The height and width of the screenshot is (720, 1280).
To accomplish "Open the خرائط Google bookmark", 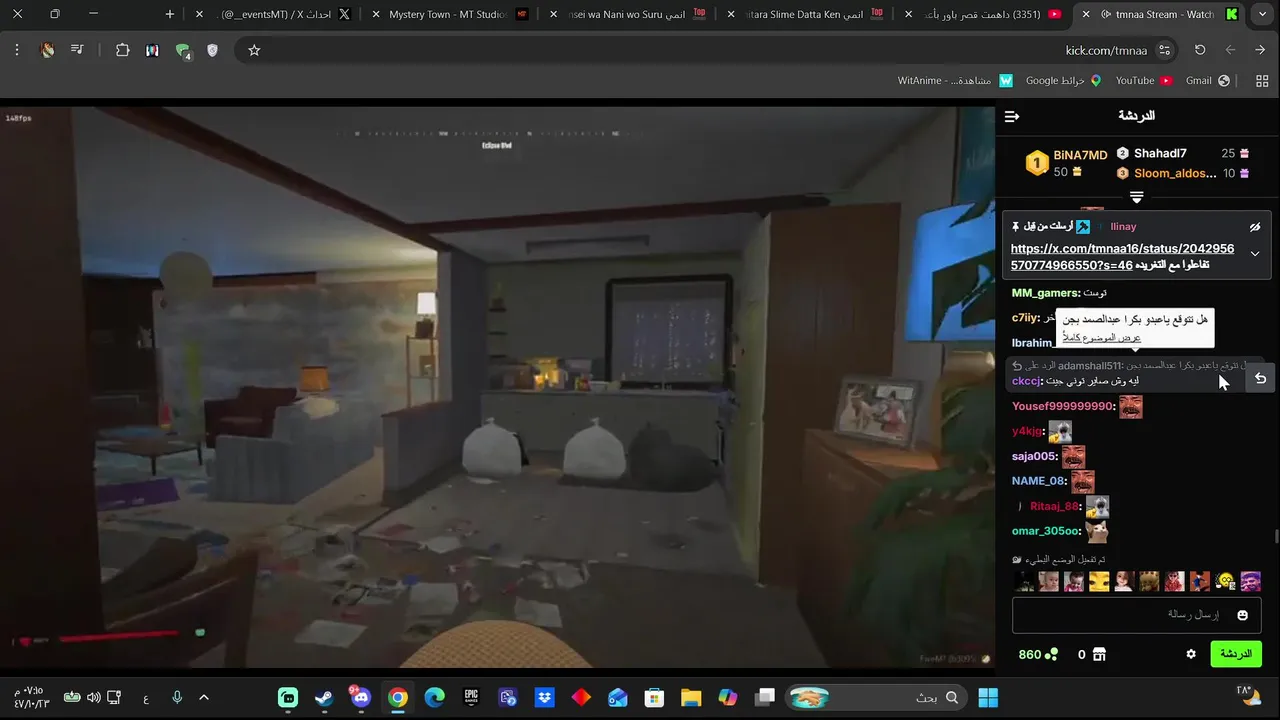I will (1063, 81).
